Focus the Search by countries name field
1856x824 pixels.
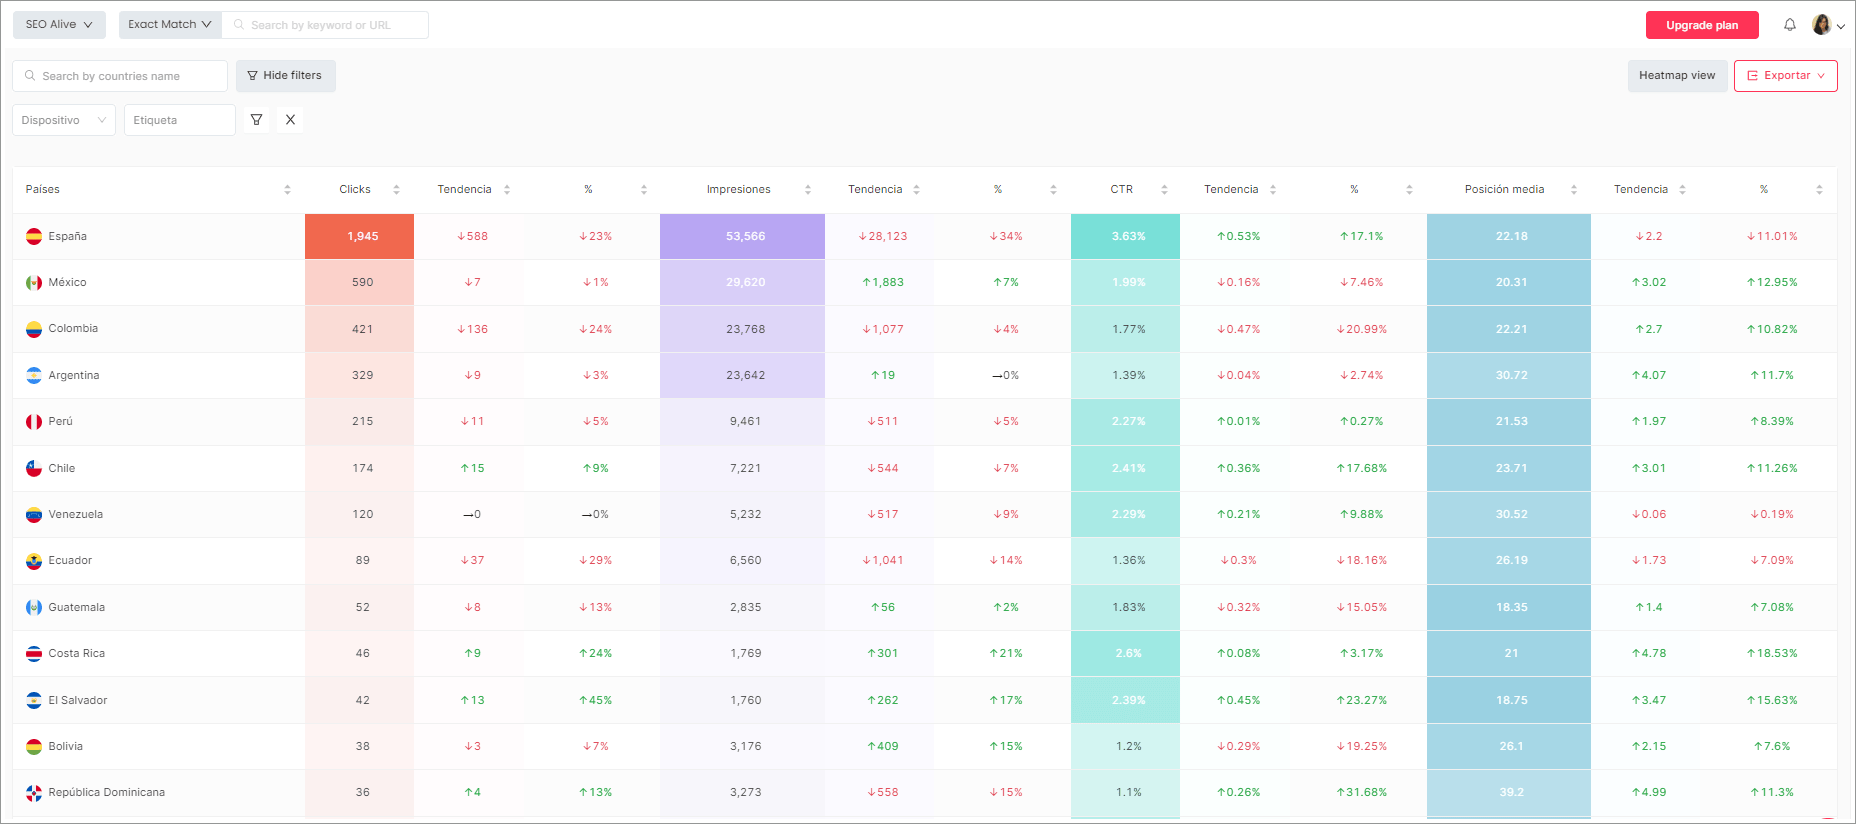pos(128,76)
